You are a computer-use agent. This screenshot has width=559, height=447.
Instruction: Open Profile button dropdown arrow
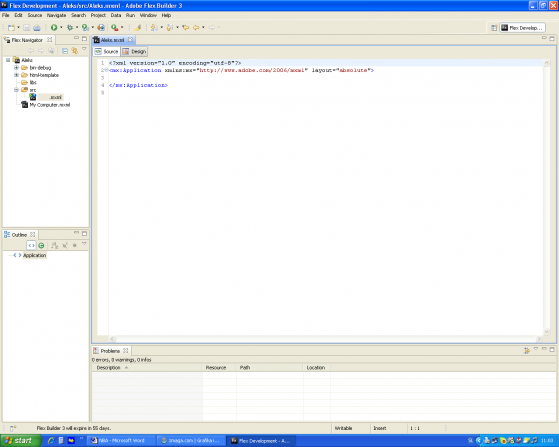point(93,27)
